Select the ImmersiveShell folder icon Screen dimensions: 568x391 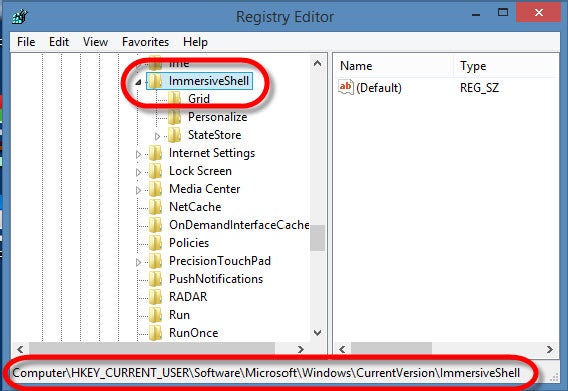[x=156, y=81]
